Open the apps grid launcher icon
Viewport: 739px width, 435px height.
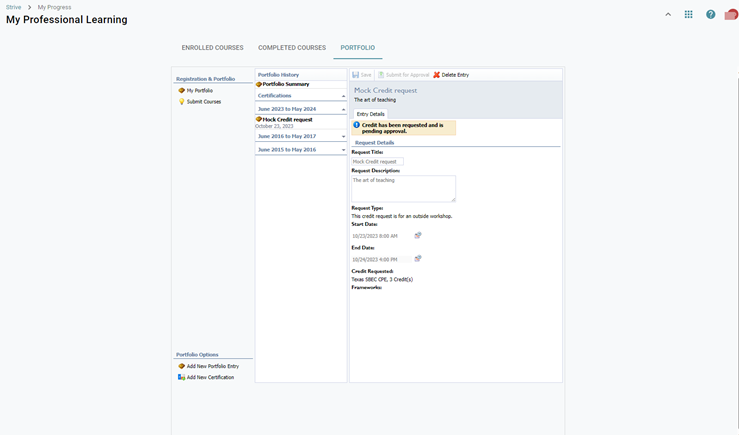688,15
